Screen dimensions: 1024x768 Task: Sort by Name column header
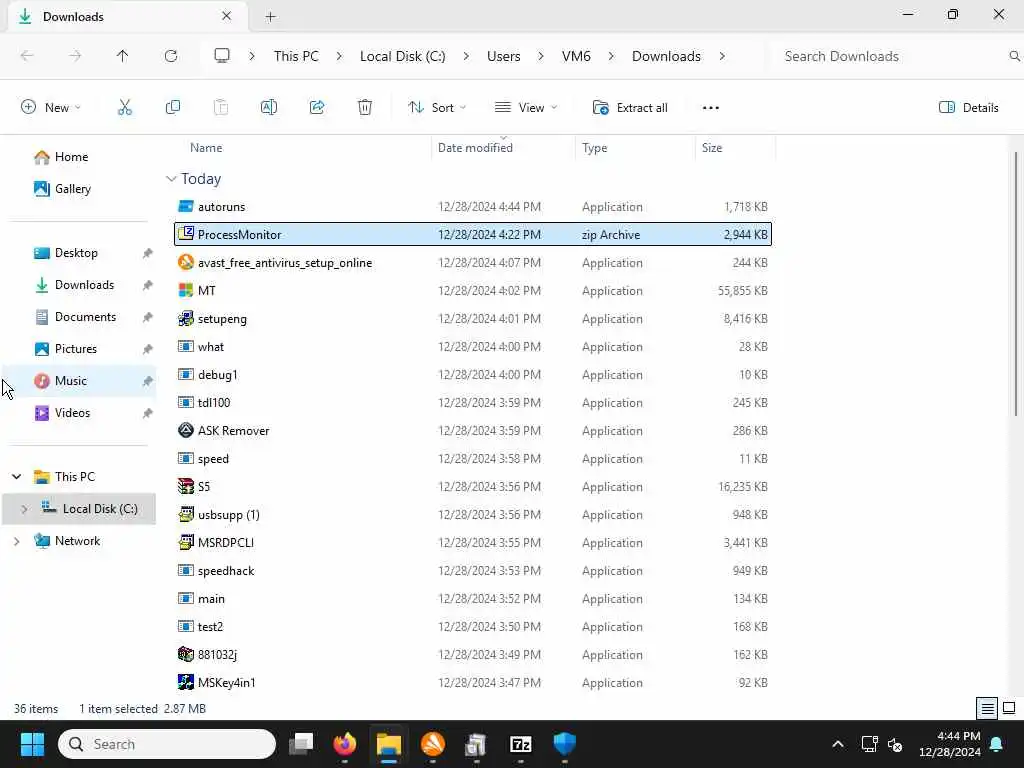coord(206,148)
